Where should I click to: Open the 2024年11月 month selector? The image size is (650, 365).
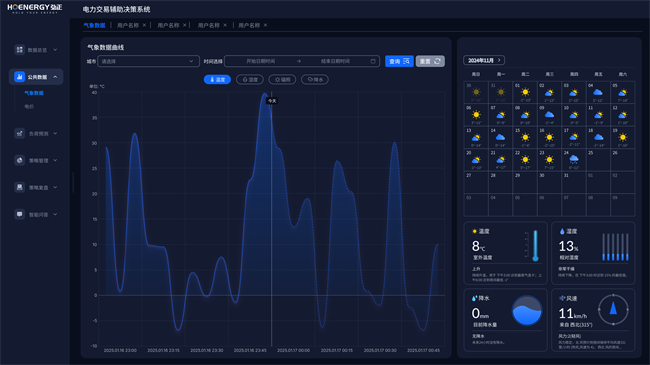point(483,60)
